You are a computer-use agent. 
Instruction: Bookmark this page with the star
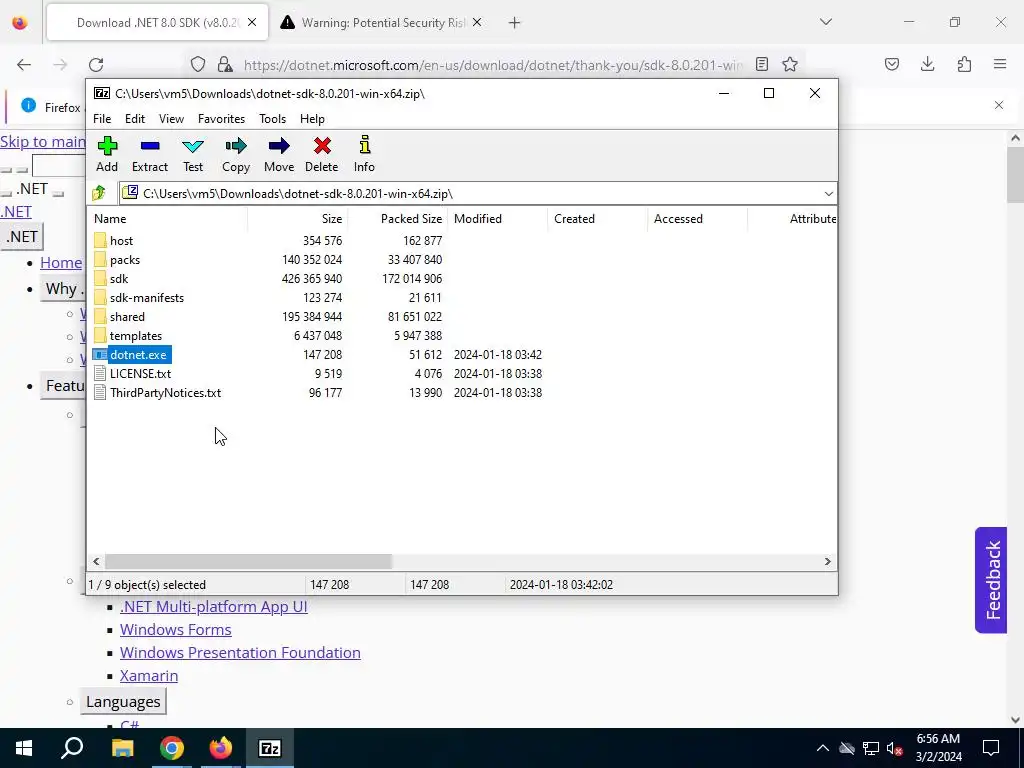pyautogui.click(x=790, y=65)
